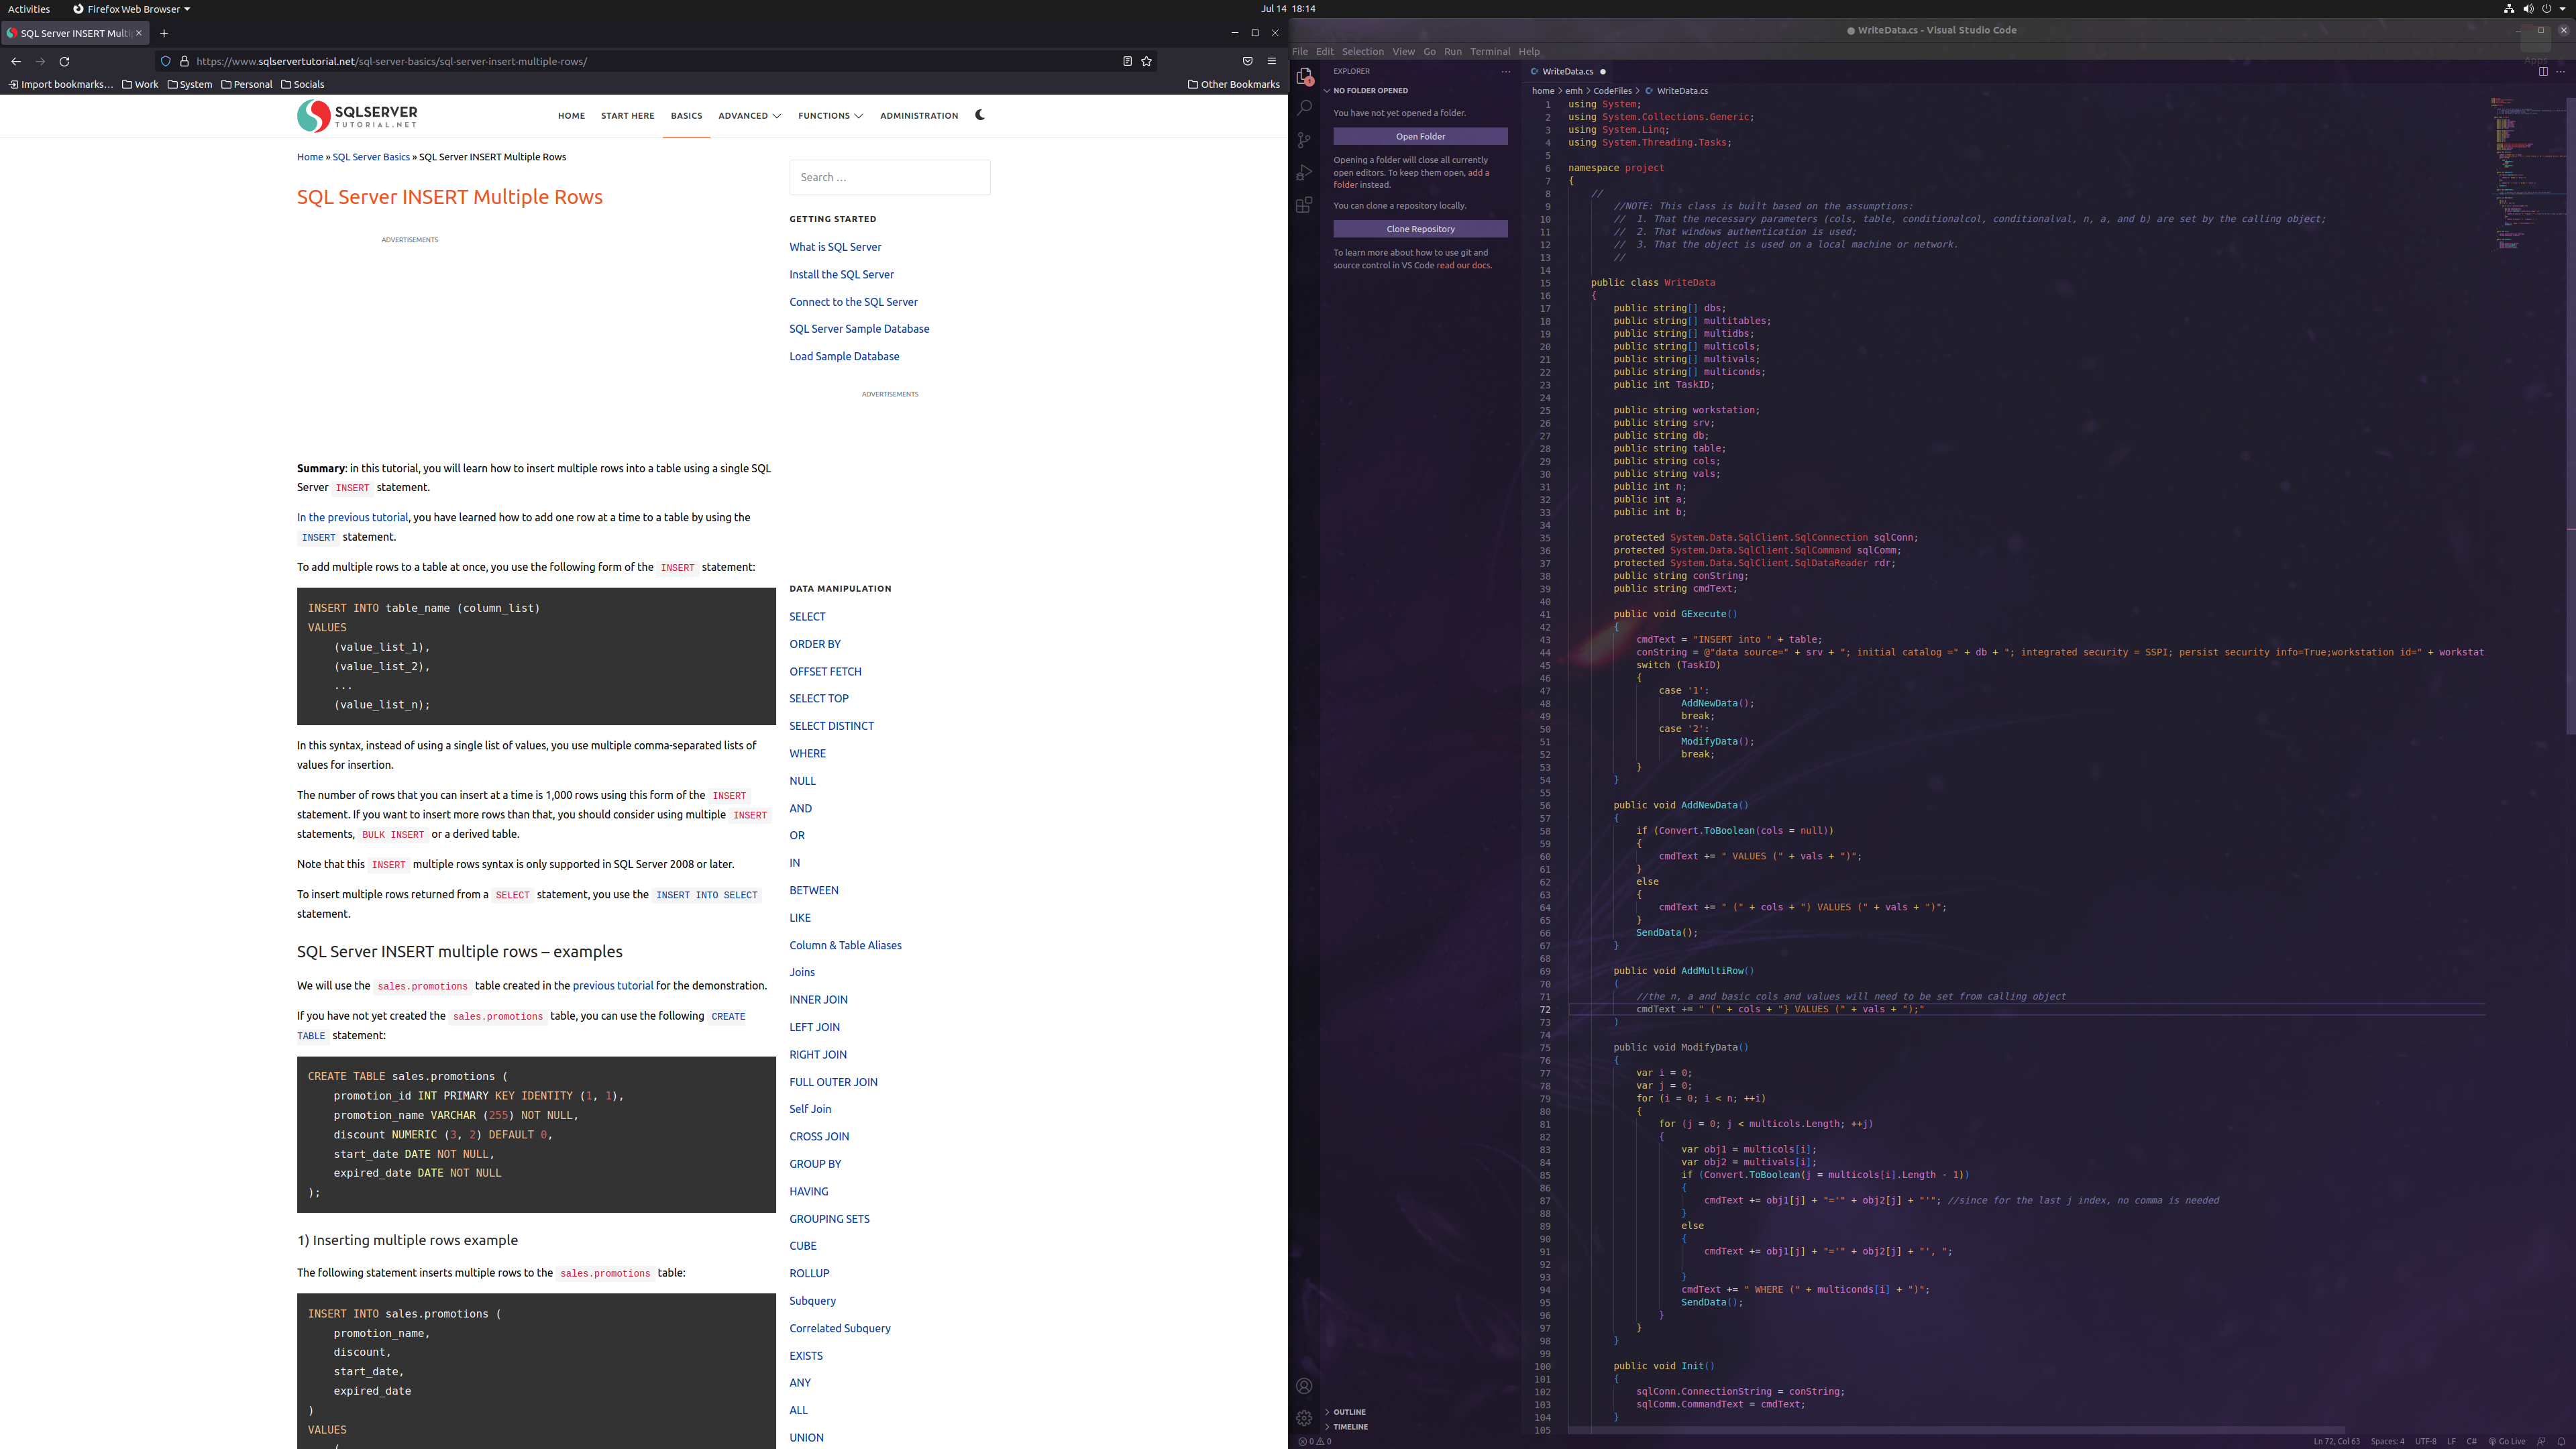Bookmark this page with the star icon
The image size is (2576, 1449).
(1147, 61)
